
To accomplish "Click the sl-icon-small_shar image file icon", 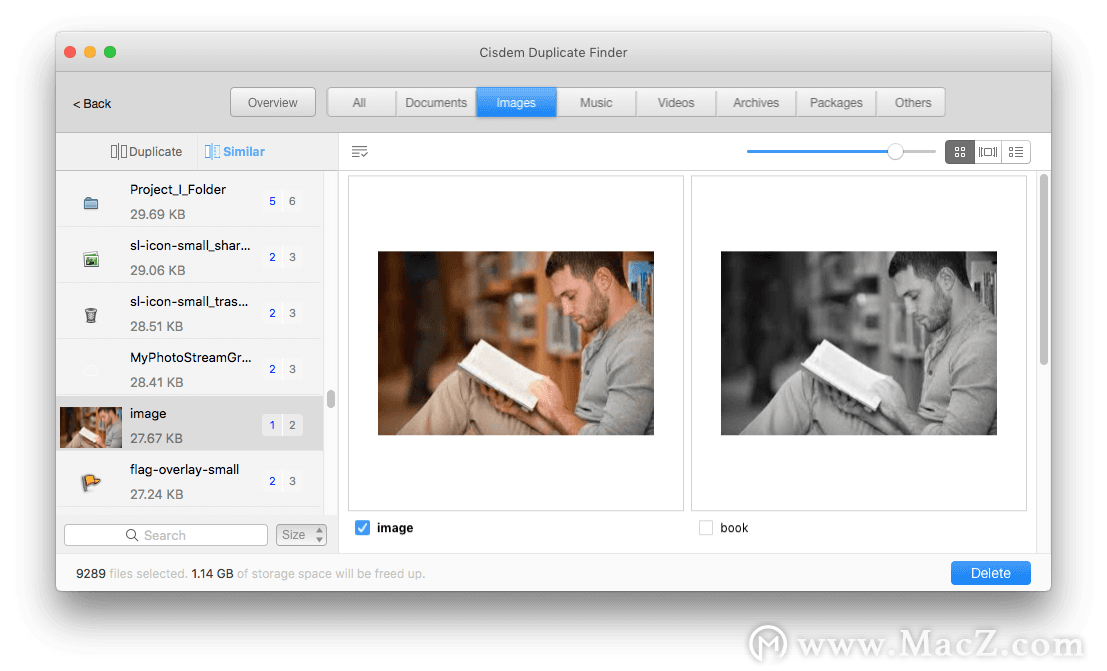I will coord(91,259).
